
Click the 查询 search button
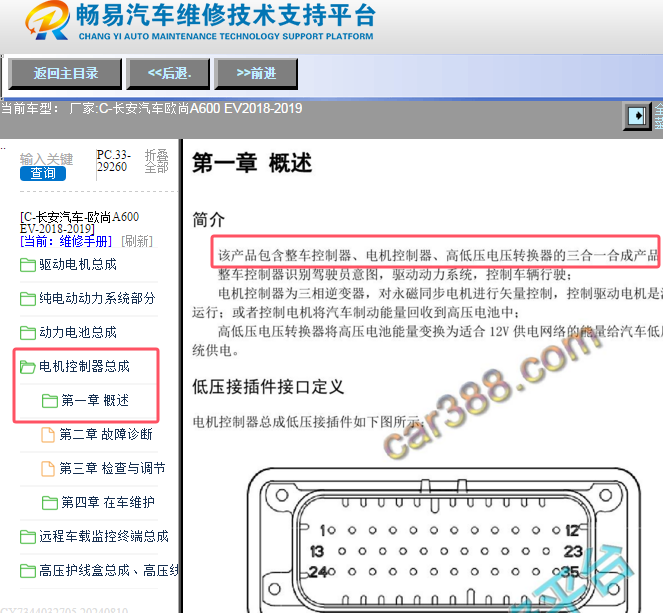pyautogui.click(x=43, y=173)
